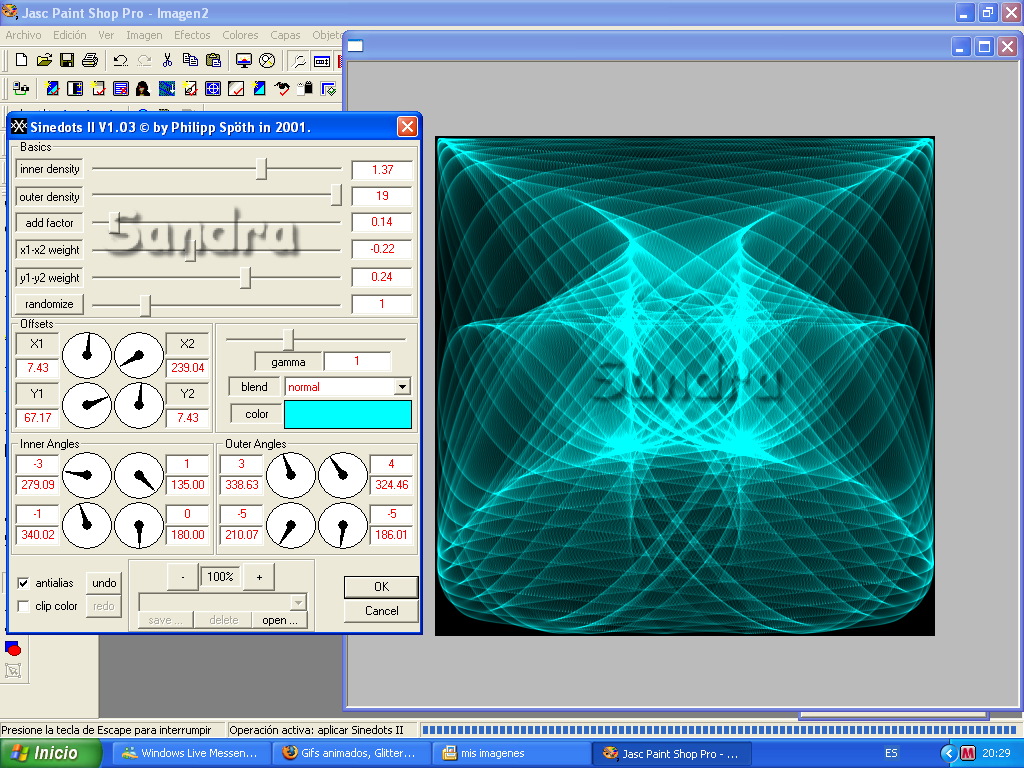This screenshot has width=1024, height=768.
Task: Click the connected computer and camera icon
Action: click(21, 89)
